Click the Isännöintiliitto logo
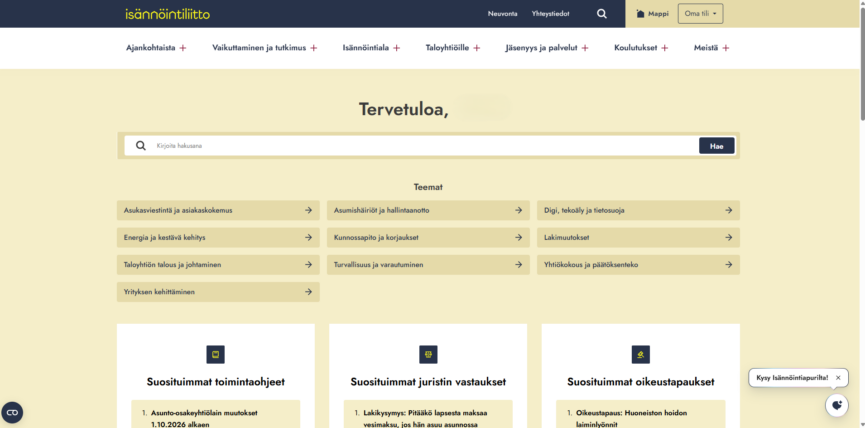 (x=168, y=14)
